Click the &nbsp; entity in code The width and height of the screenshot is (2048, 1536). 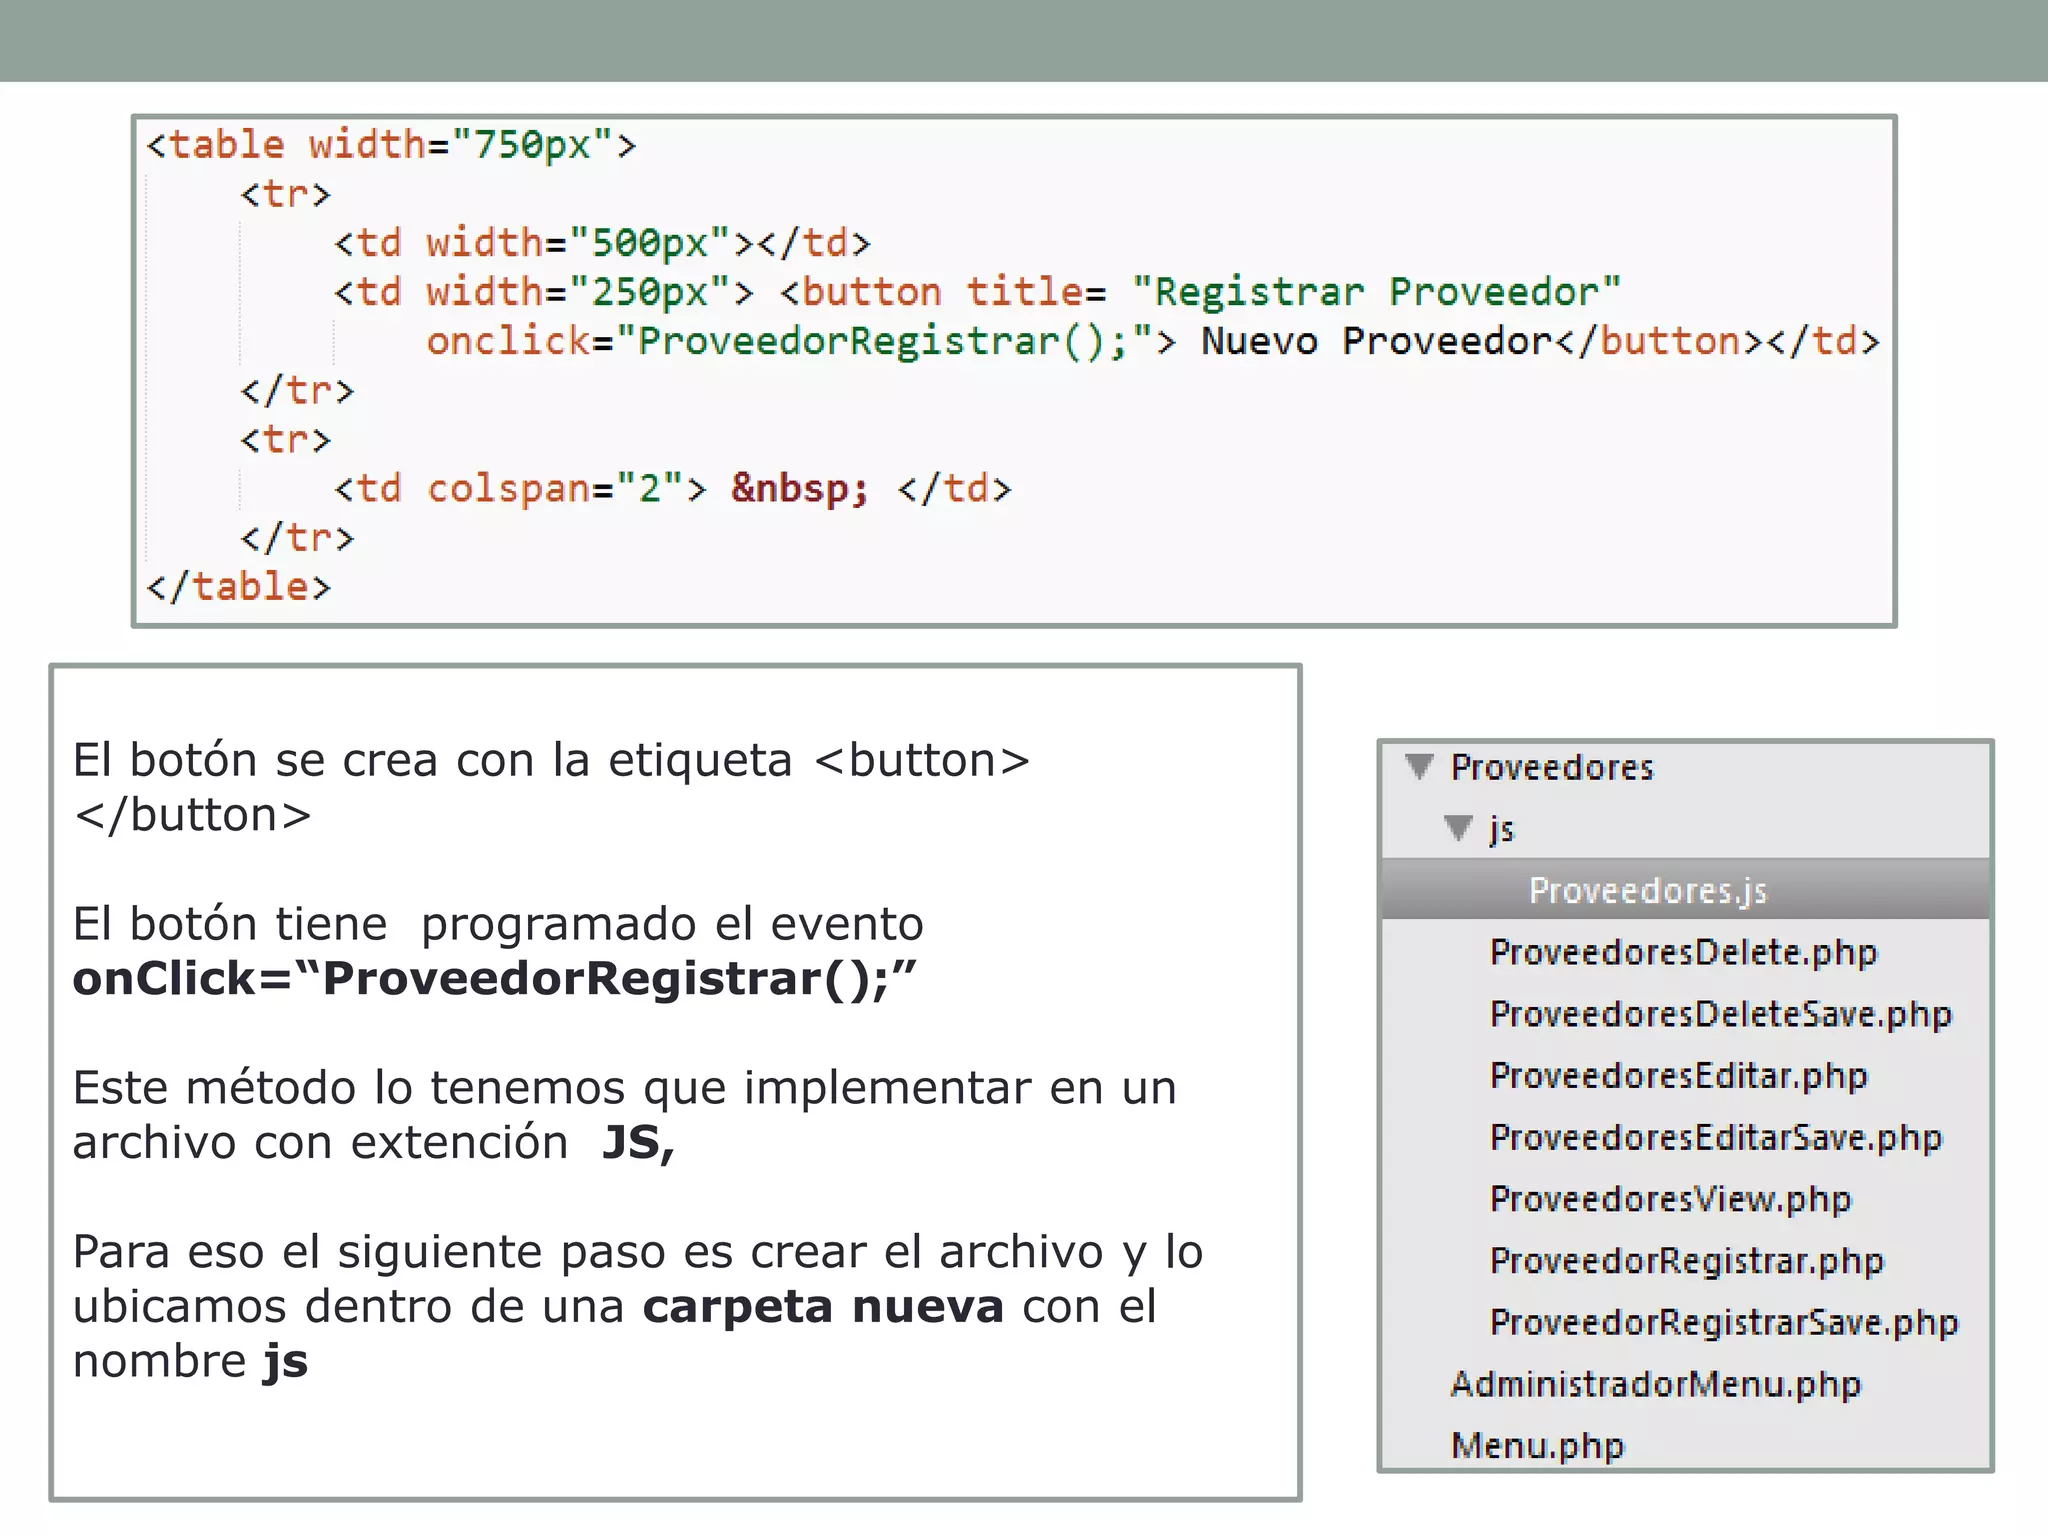click(x=800, y=489)
